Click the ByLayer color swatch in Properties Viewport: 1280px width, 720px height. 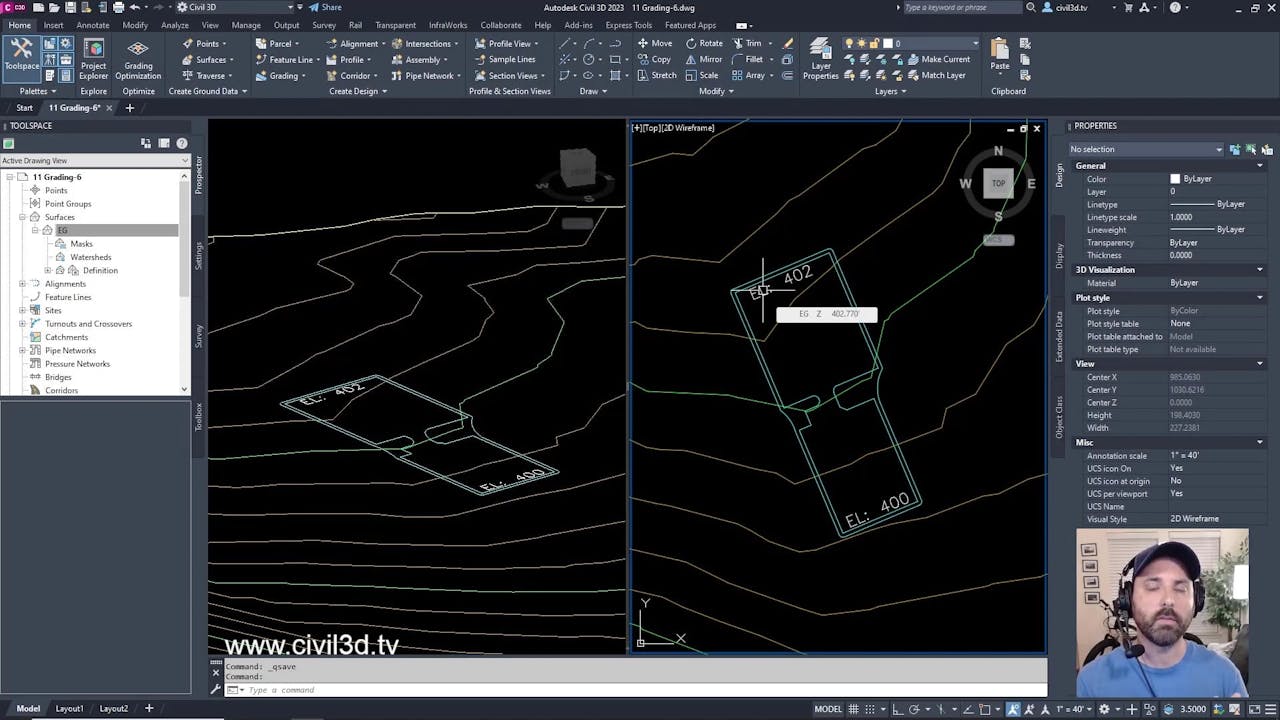(x=1176, y=178)
